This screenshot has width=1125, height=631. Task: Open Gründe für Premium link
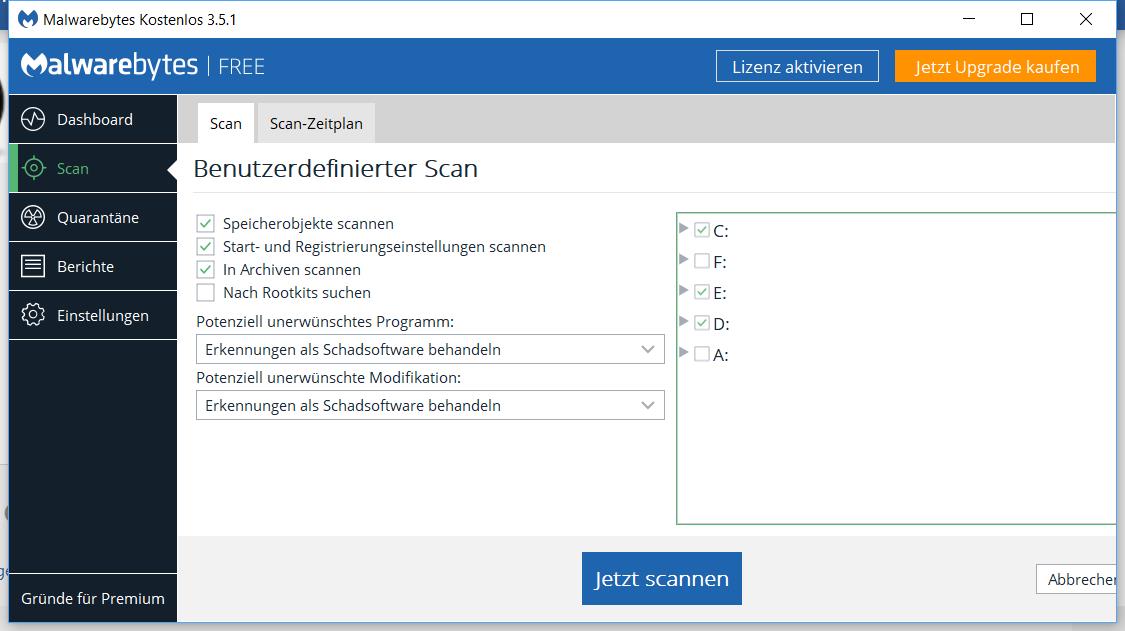click(93, 598)
